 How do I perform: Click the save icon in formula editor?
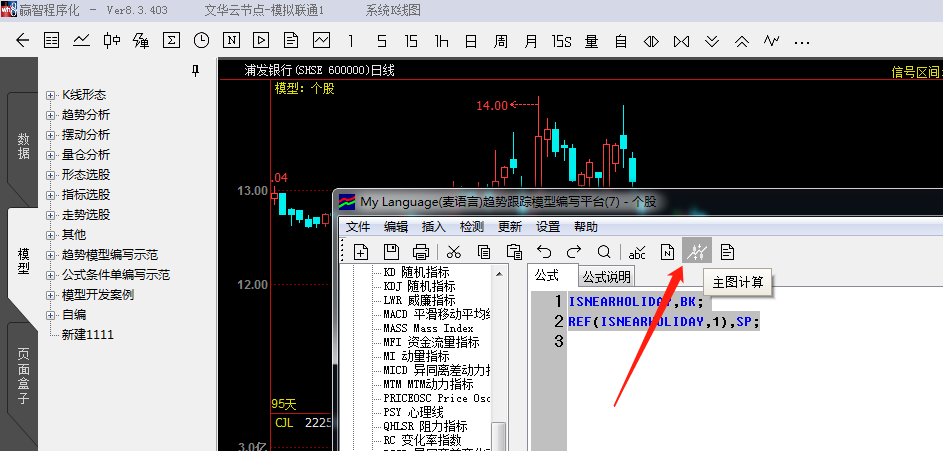point(392,251)
